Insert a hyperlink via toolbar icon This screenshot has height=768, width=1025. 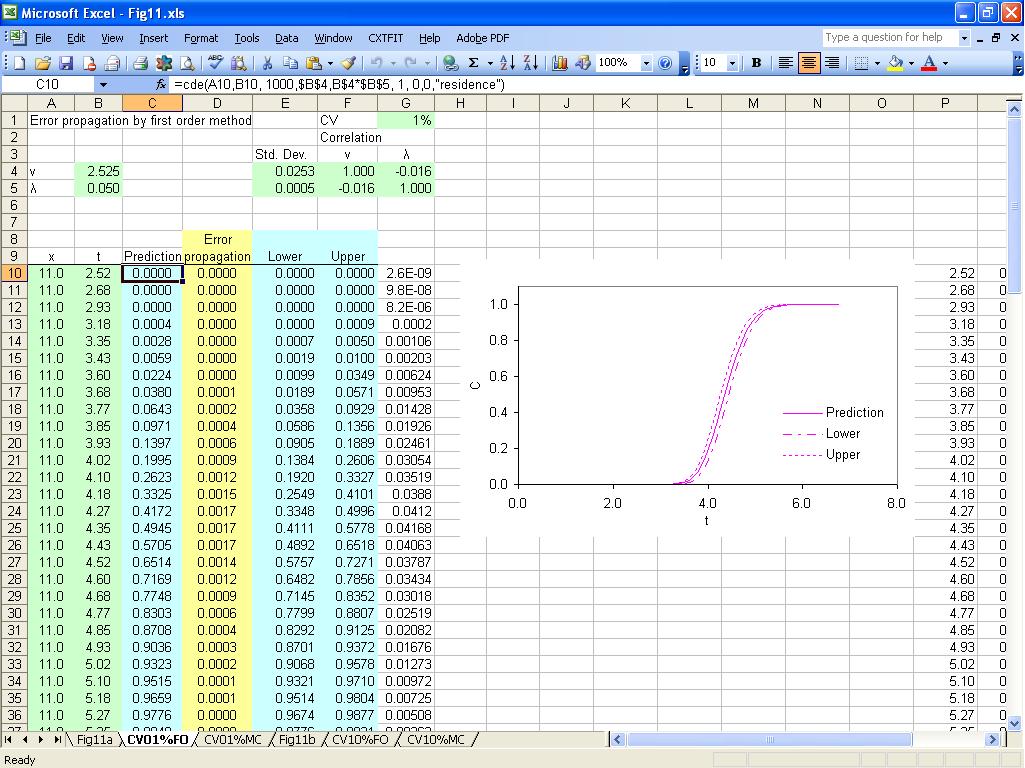click(x=449, y=63)
